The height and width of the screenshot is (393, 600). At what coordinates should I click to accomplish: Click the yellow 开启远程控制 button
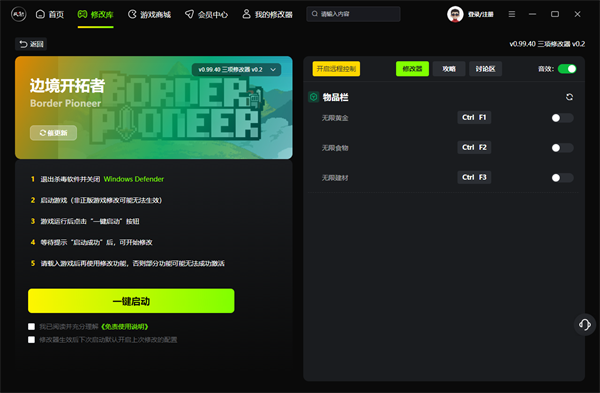pos(336,69)
